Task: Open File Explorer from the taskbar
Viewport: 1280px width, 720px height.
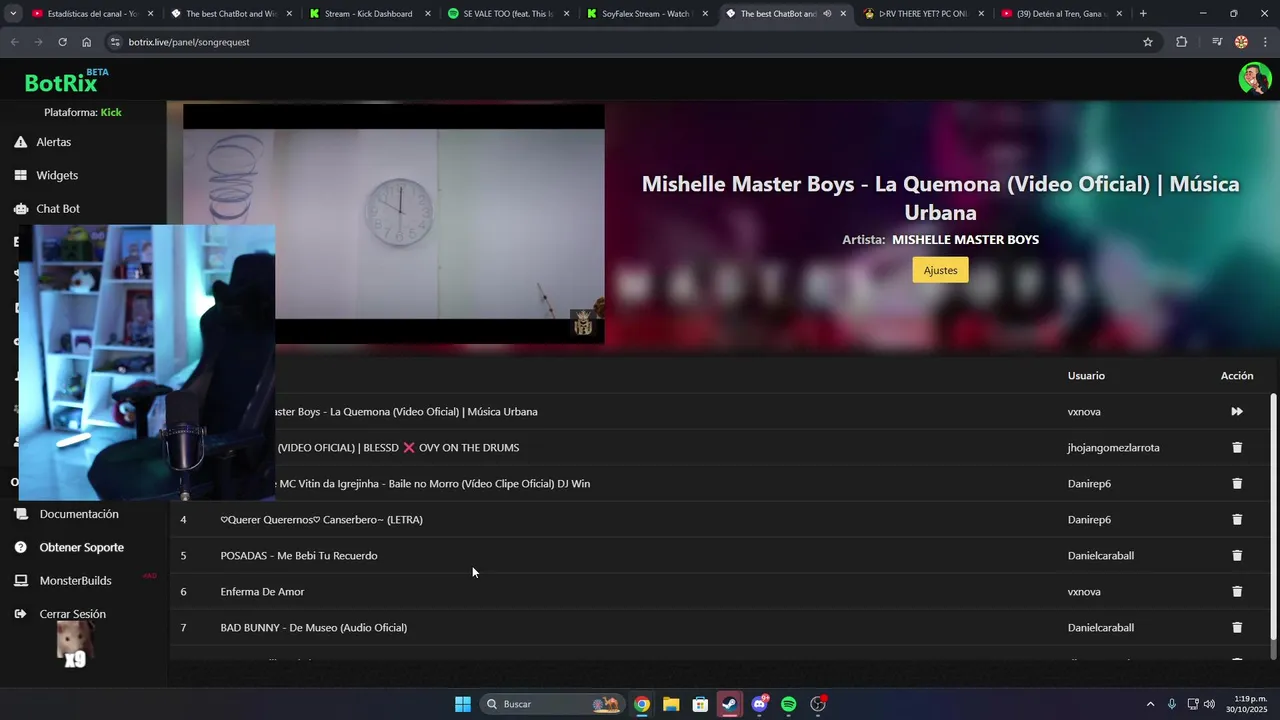Action: pyautogui.click(x=671, y=704)
